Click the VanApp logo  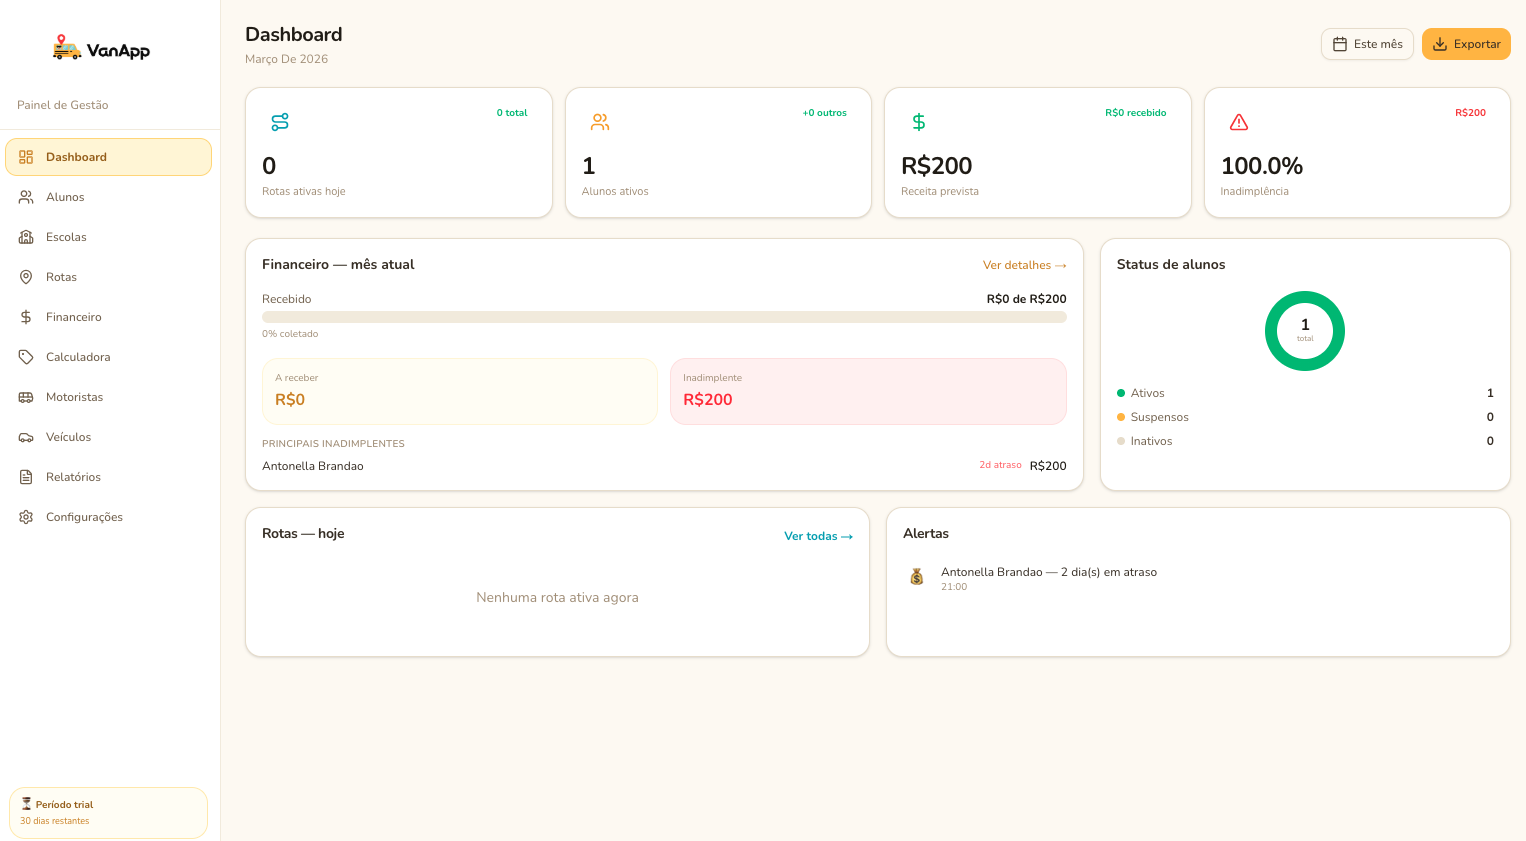coord(100,48)
